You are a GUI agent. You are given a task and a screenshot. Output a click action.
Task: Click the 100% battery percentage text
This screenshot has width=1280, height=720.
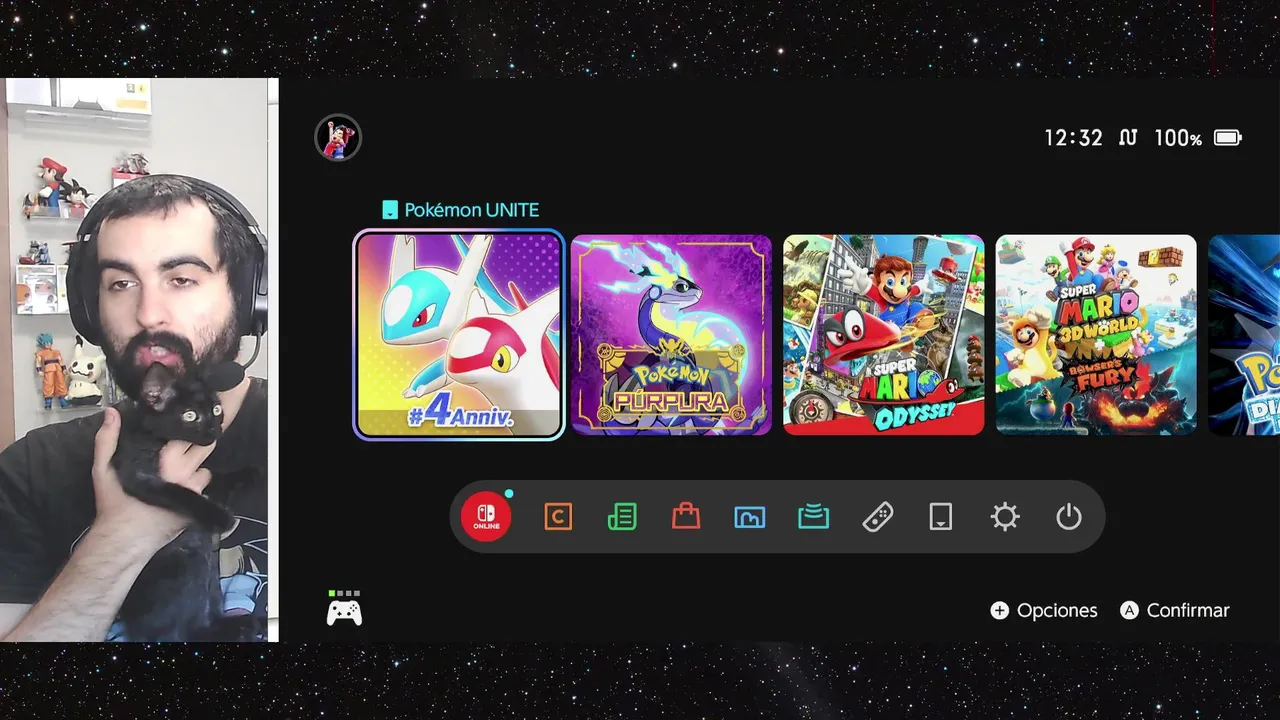pos(1178,138)
